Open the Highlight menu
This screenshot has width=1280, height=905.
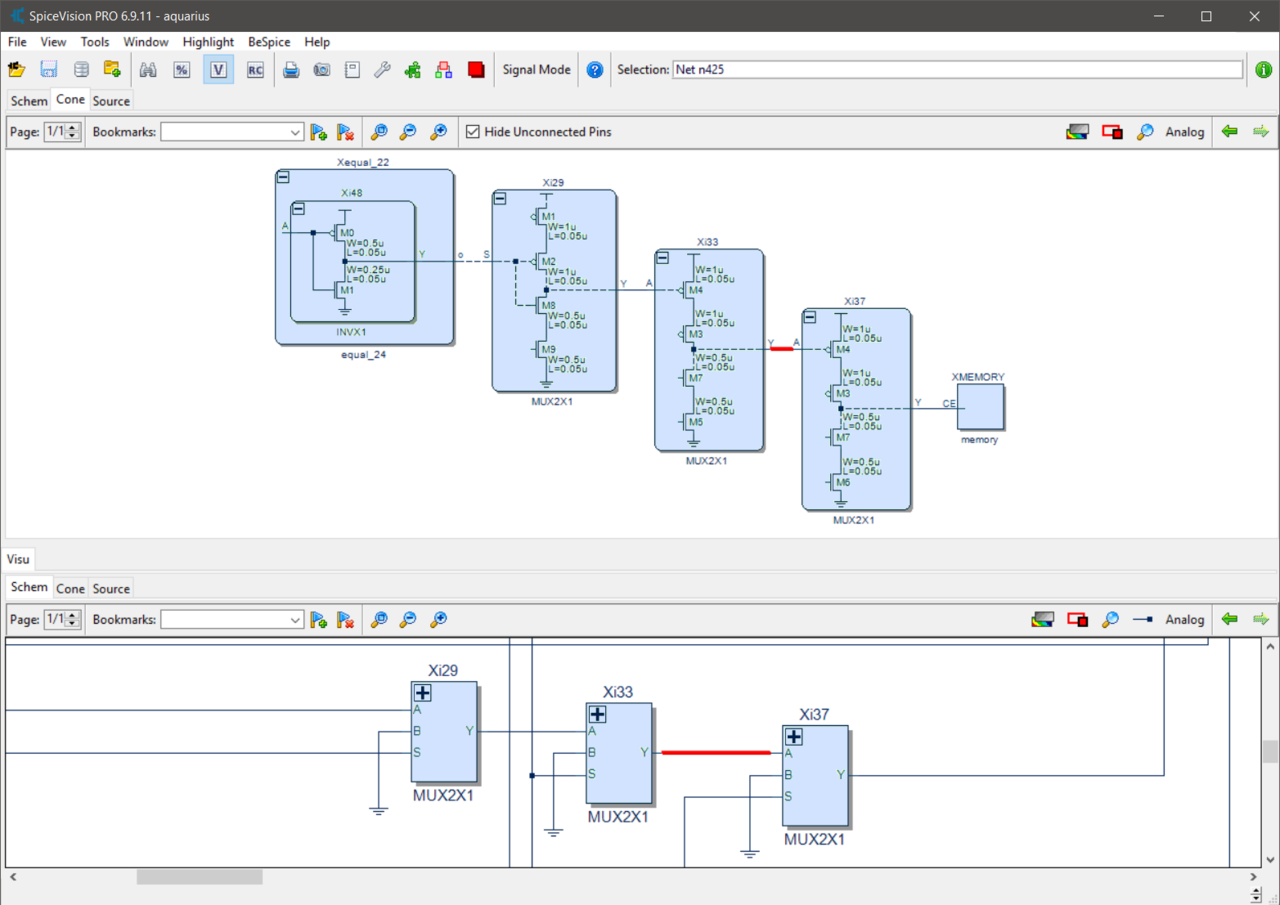[208, 42]
